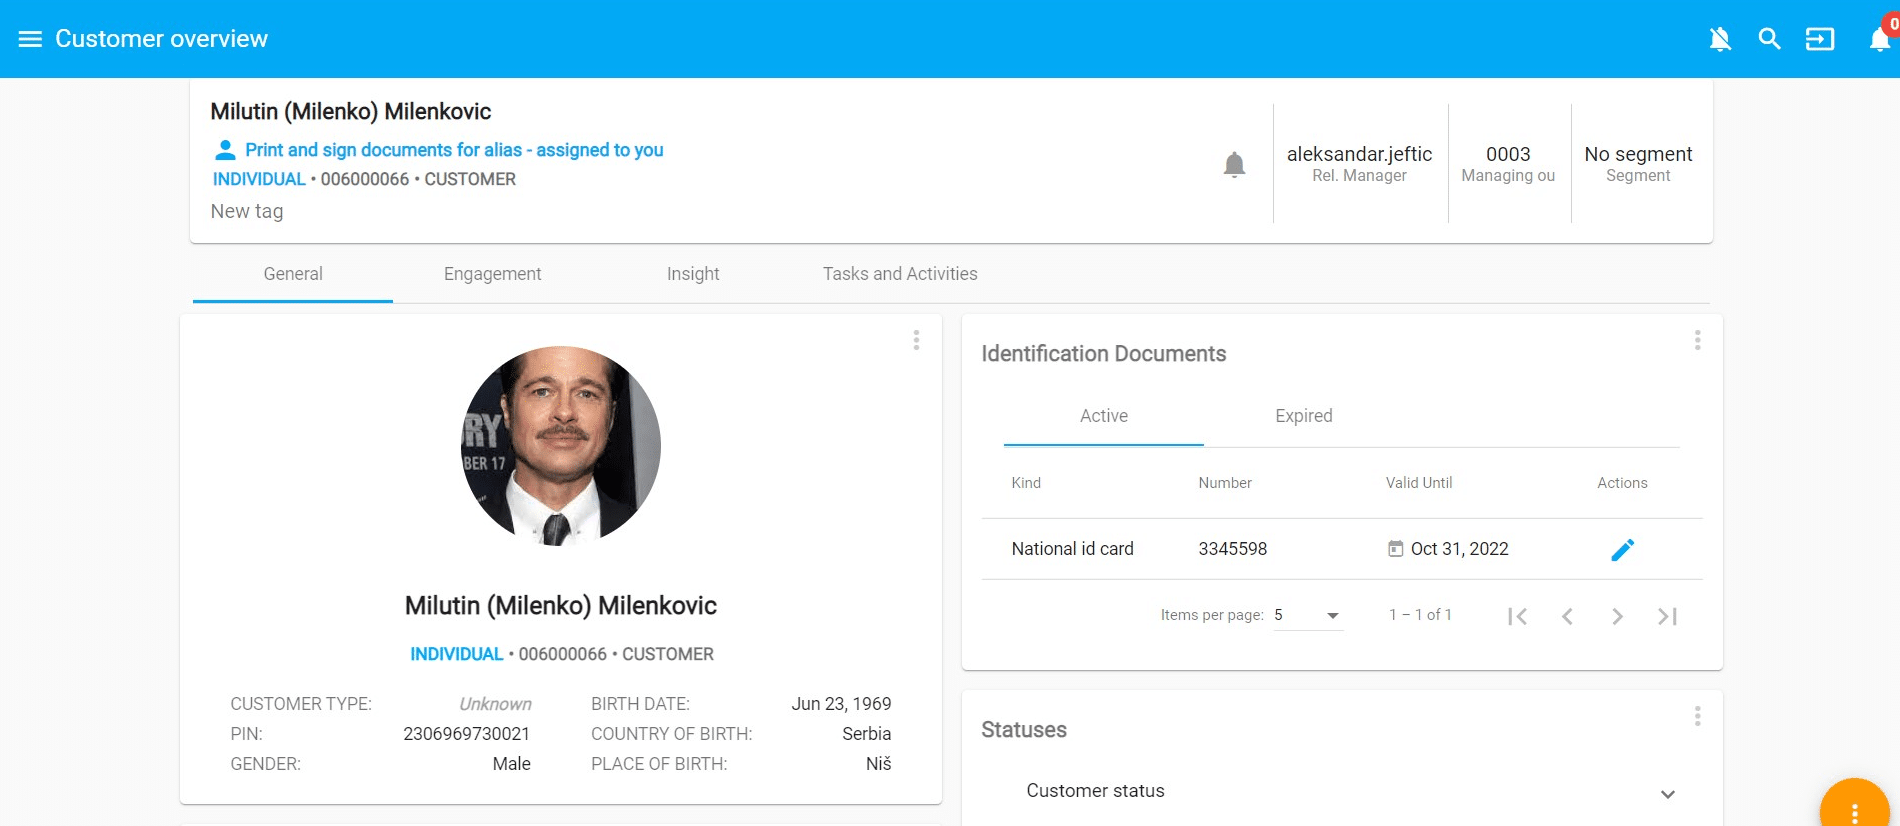This screenshot has width=1900, height=826.
Task: Open the Statuses card three-dot menu
Action: click(x=1697, y=716)
